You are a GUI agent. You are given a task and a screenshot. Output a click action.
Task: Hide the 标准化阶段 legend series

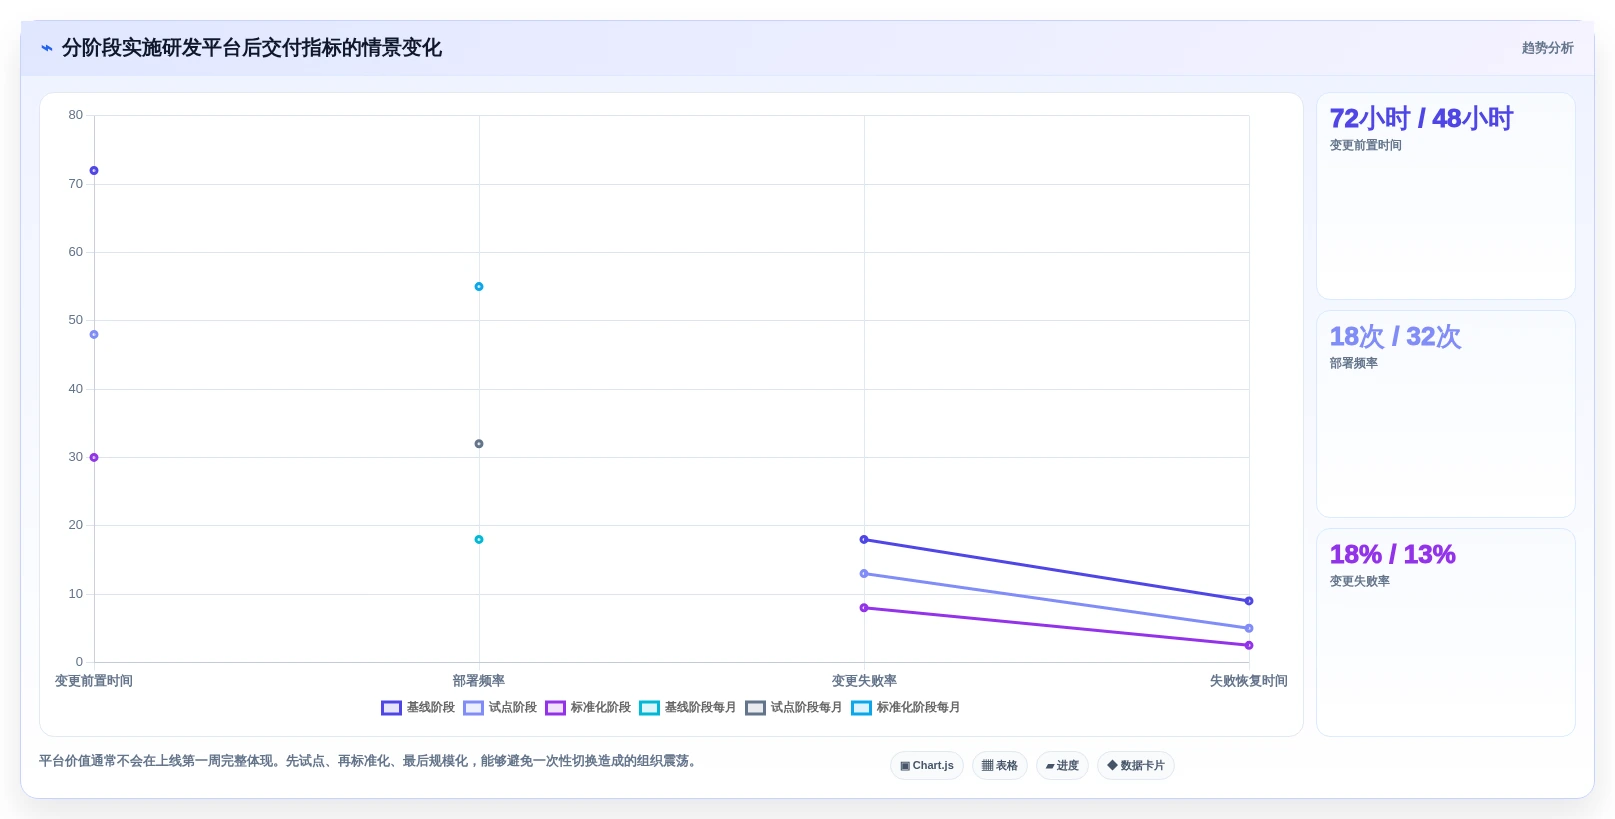point(588,708)
